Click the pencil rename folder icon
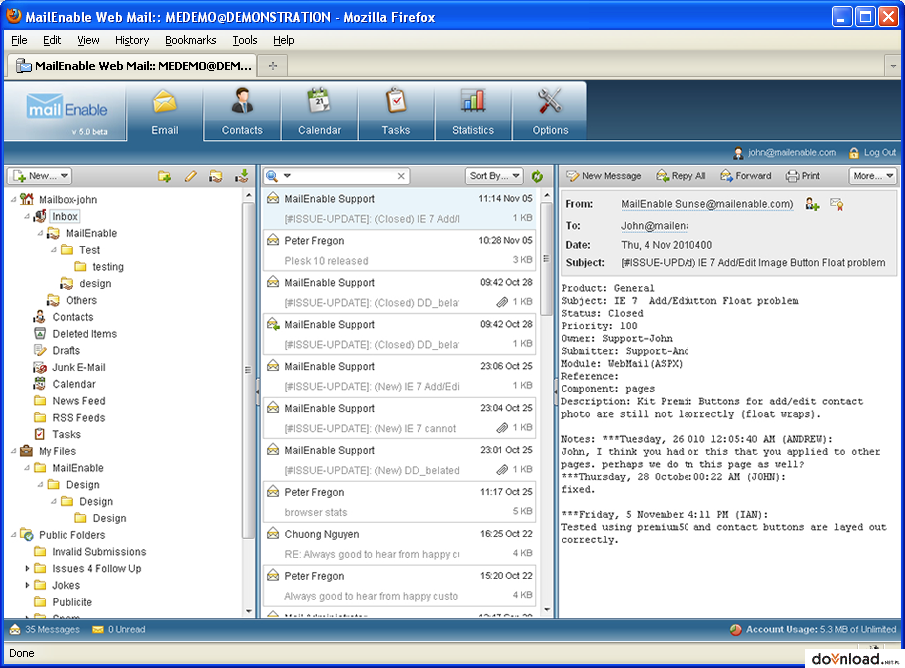 point(190,176)
